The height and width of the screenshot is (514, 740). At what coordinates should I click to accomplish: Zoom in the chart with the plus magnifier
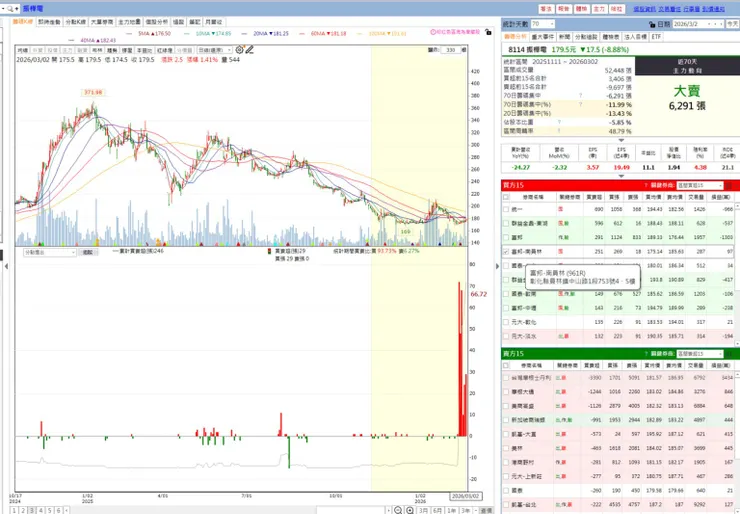(x=410, y=510)
